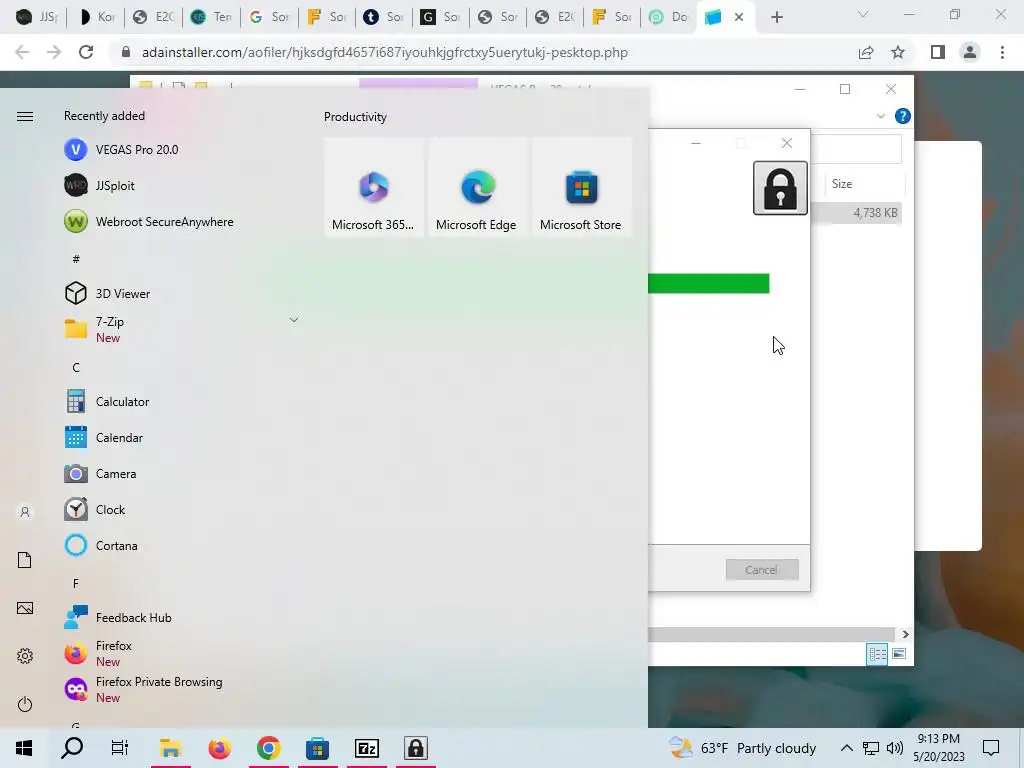This screenshot has height=768, width=1024.
Task: Launch the Camera app
Action: 101,473
